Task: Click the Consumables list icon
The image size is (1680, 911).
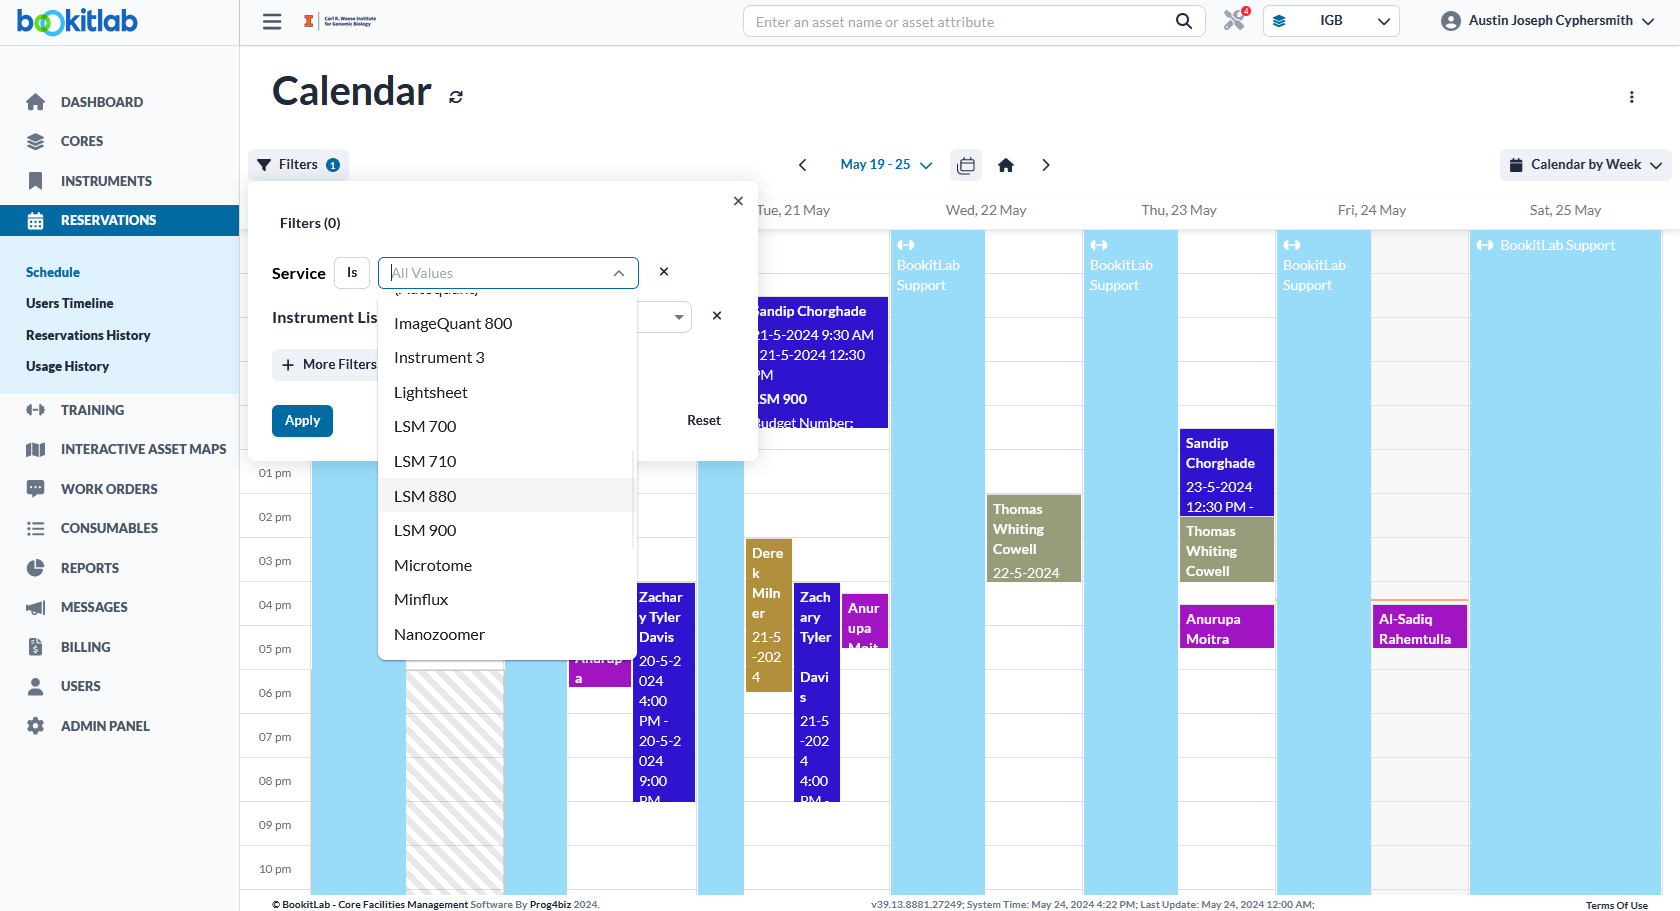Action: click(36, 528)
